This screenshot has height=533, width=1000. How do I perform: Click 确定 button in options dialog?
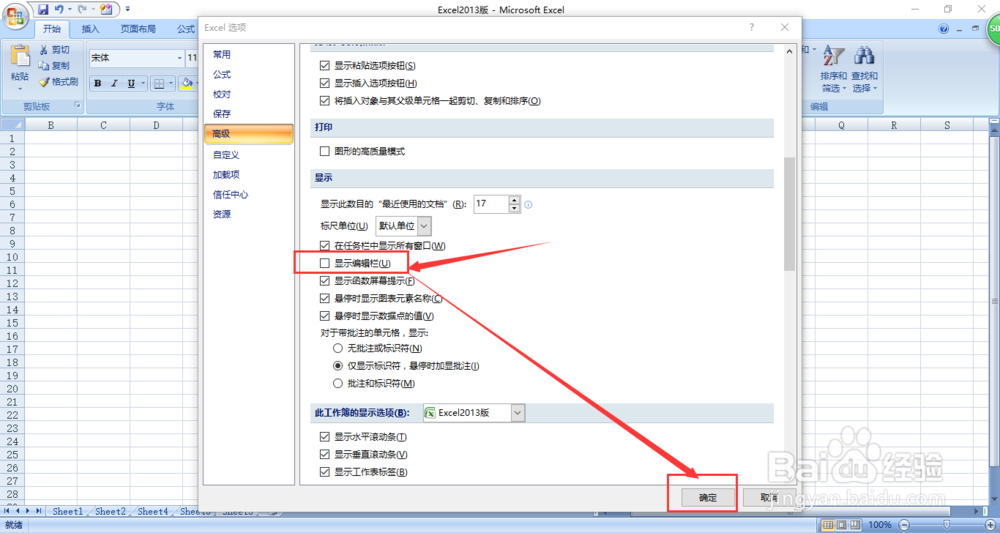(x=708, y=498)
